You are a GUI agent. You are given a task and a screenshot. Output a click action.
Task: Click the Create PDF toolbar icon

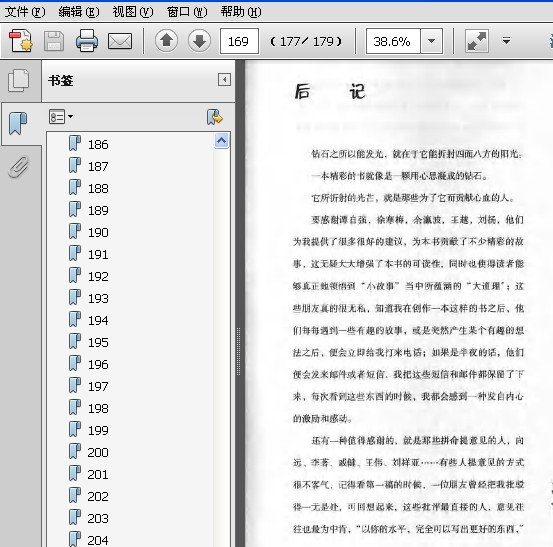20,41
